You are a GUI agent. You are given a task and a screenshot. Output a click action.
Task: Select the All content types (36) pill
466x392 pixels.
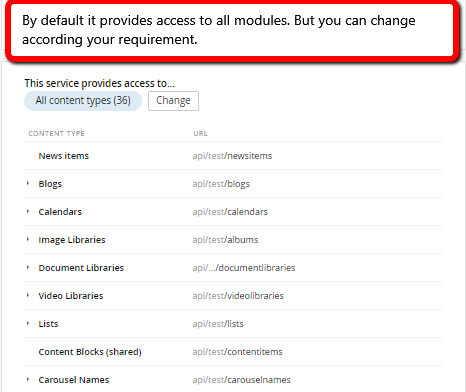tap(83, 101)
